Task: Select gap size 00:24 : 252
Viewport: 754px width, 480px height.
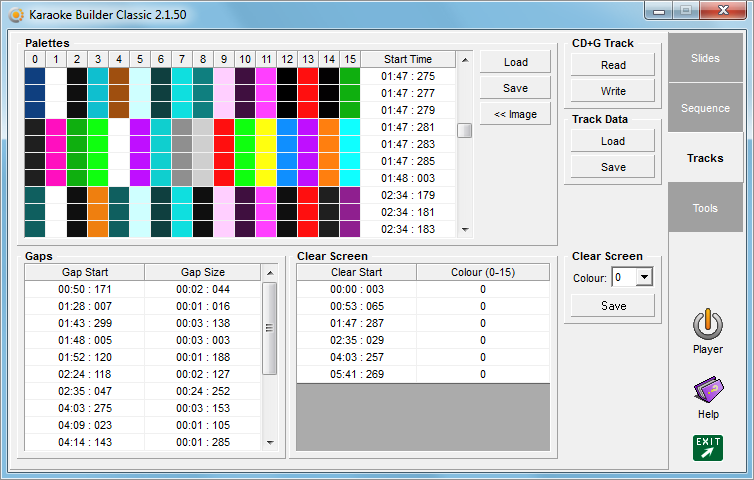Action: (203, 391)
